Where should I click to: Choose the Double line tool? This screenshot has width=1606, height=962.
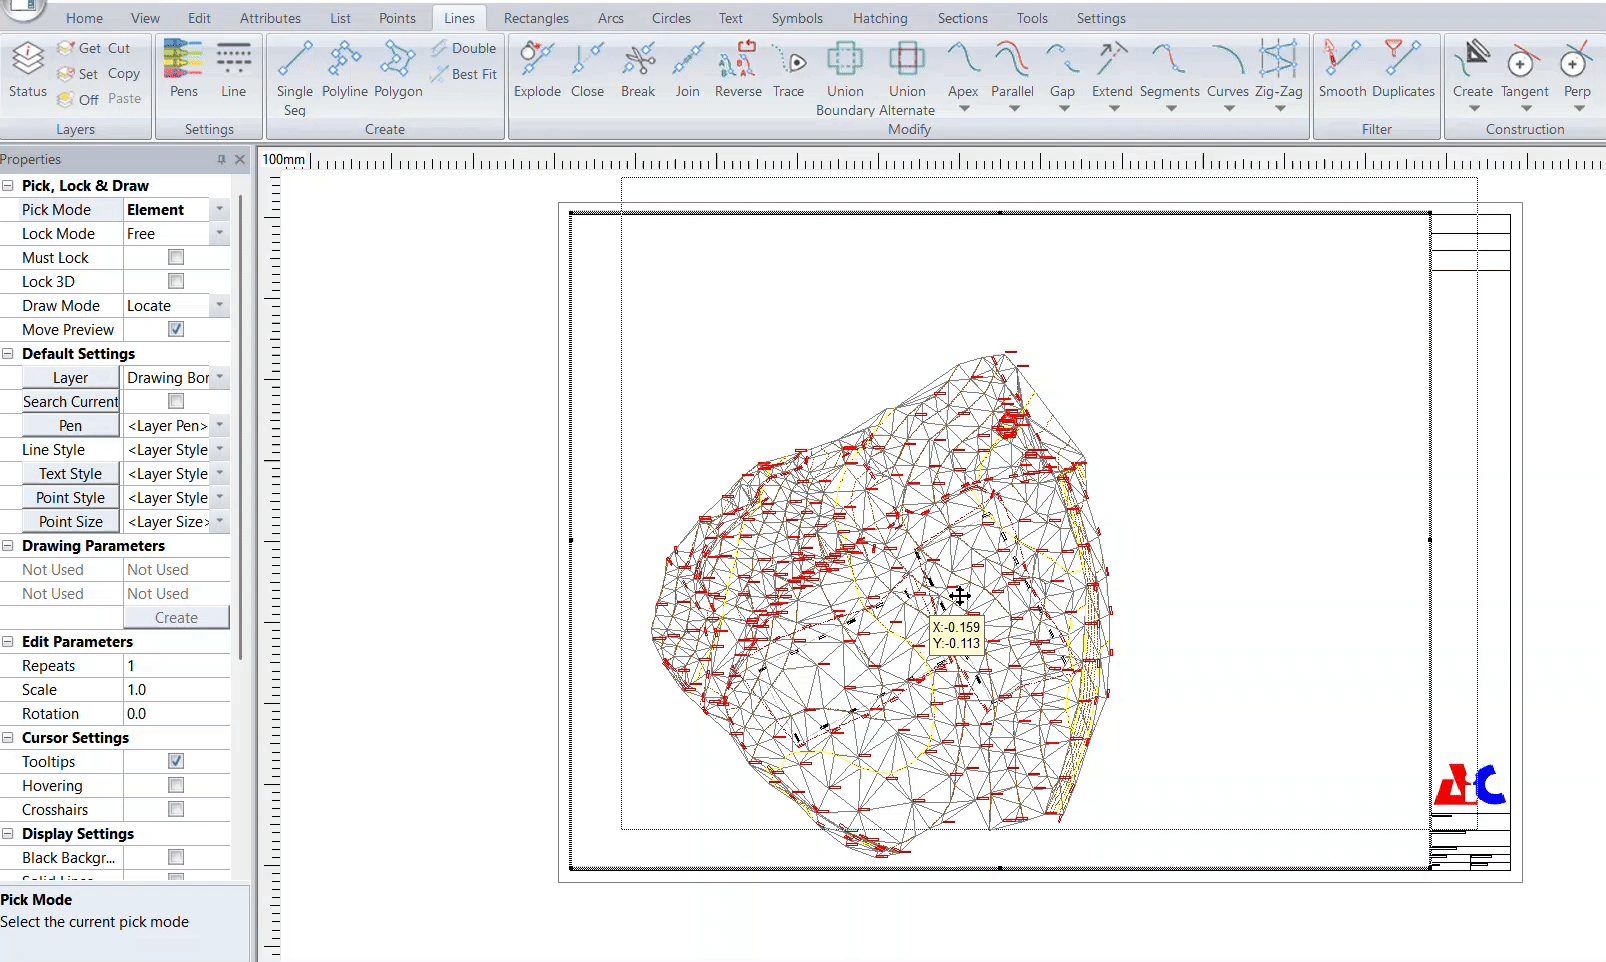pyautogui.click(x=464, y=48)
